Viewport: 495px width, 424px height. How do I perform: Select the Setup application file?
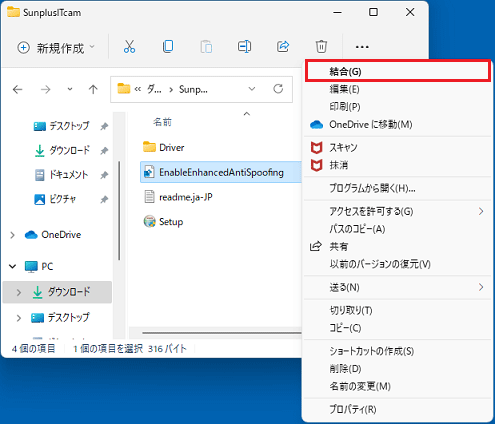pos(163,222)
